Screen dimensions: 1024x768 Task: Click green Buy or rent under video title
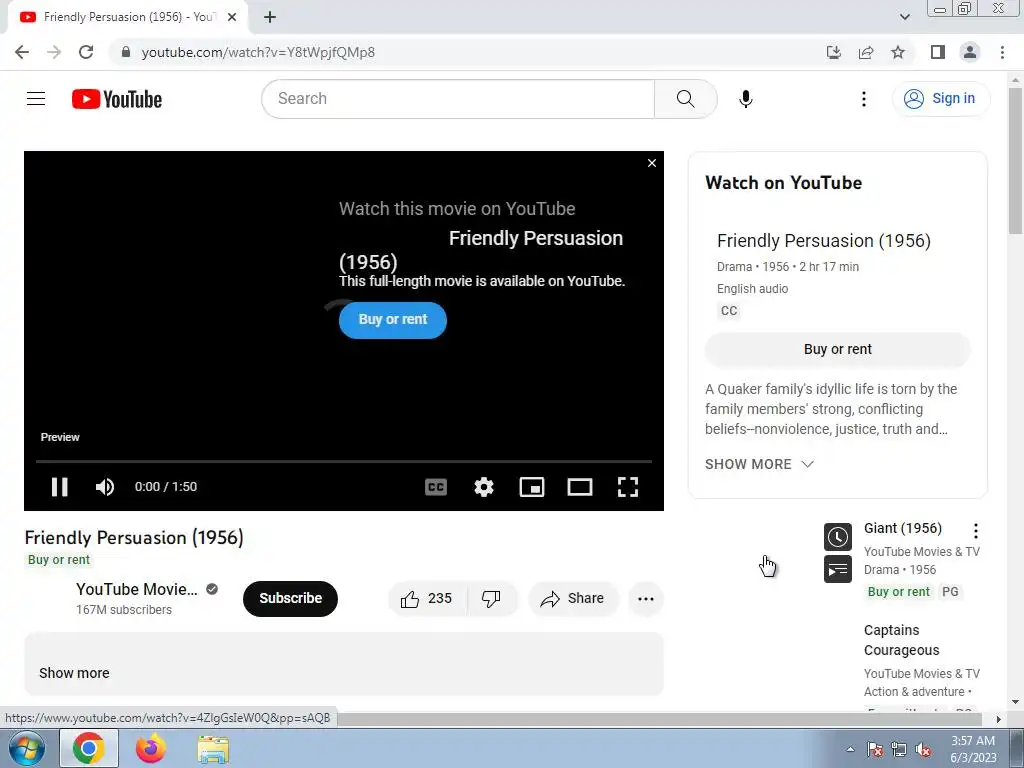pos(59,560)
